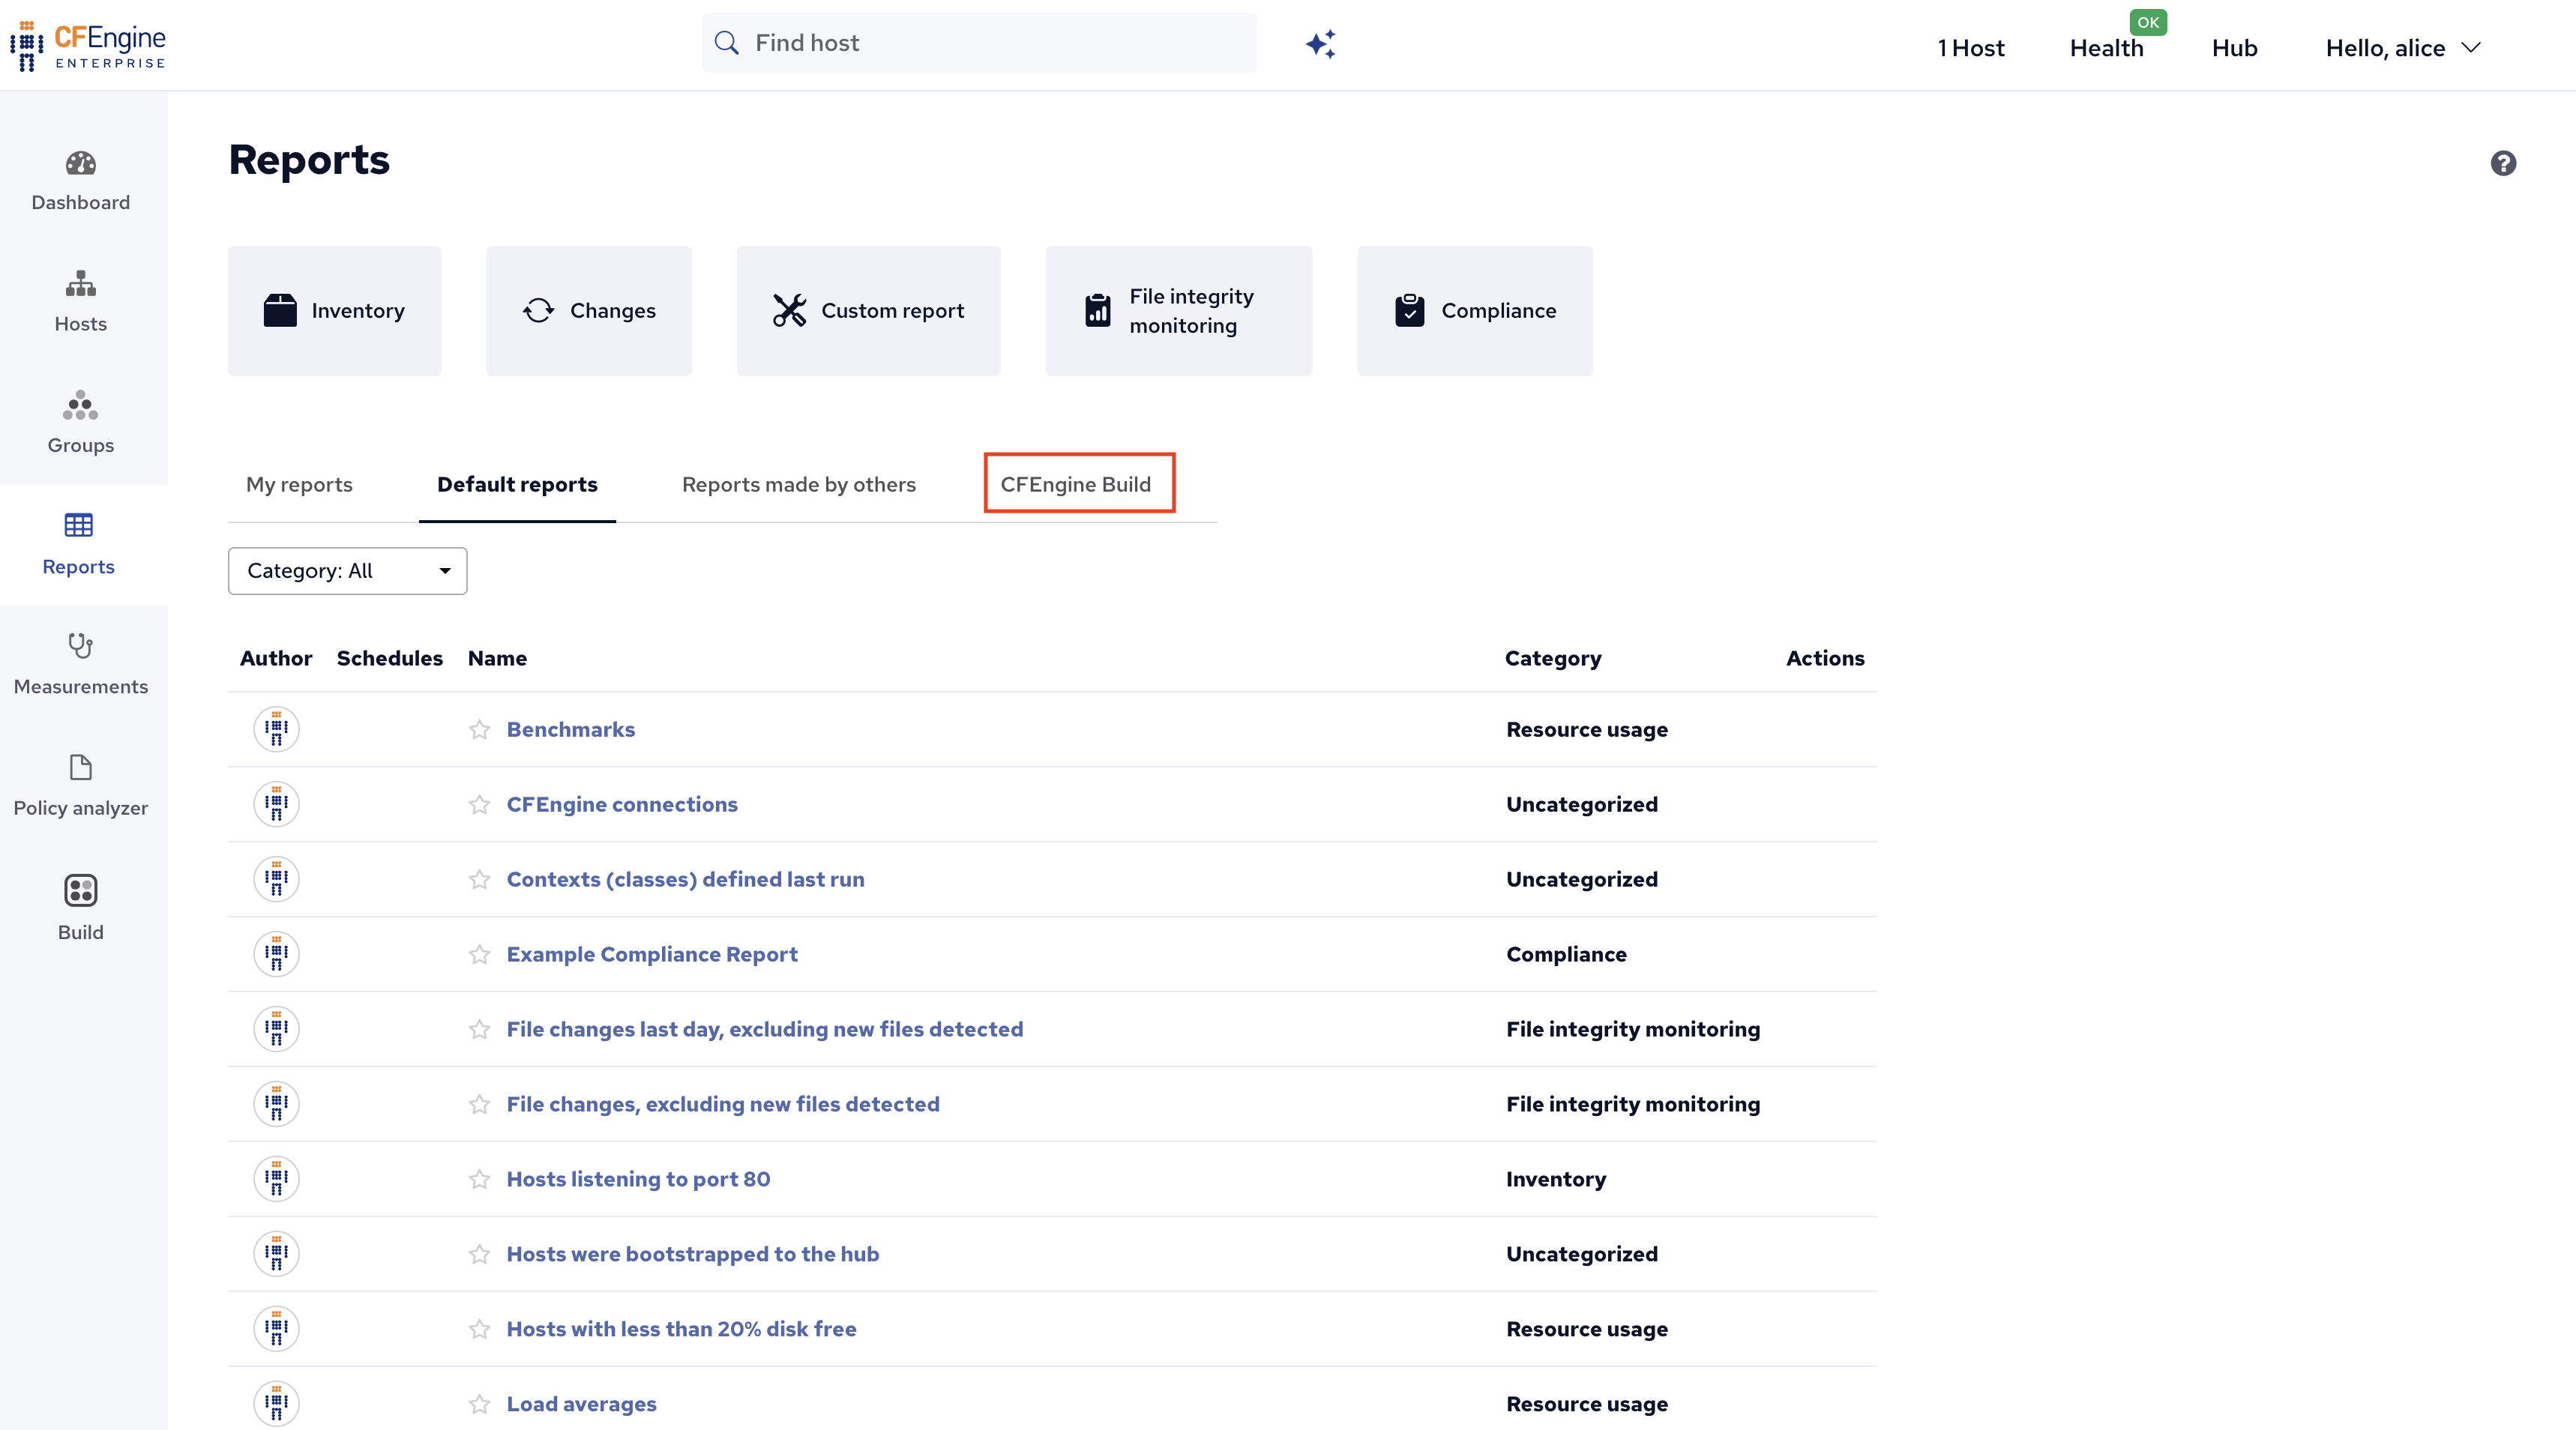The image size is (2576, 1430).
Task: Open the Example Compliance Report link
Action: pyautogui.click(x=652, y=954)
